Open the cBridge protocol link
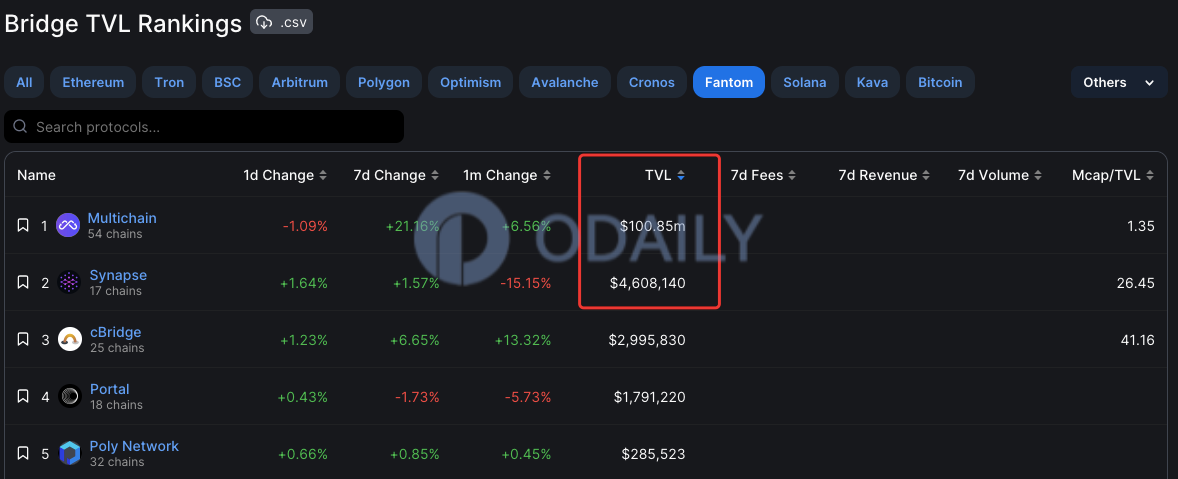1178x479 pixels. (x=115, y=332)
